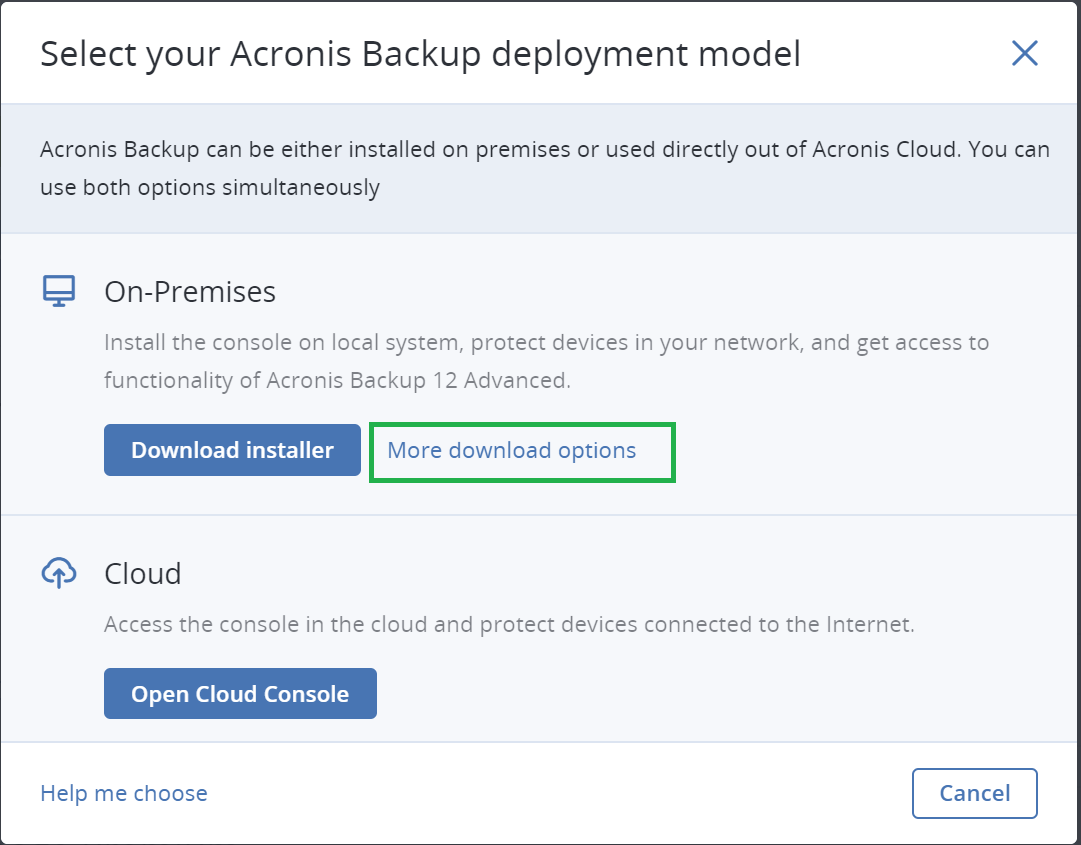Image resolution: width=1081 pixels, height=845 pixels.
Task: Open the Help me choose link
Action: (x=123, y=793)
